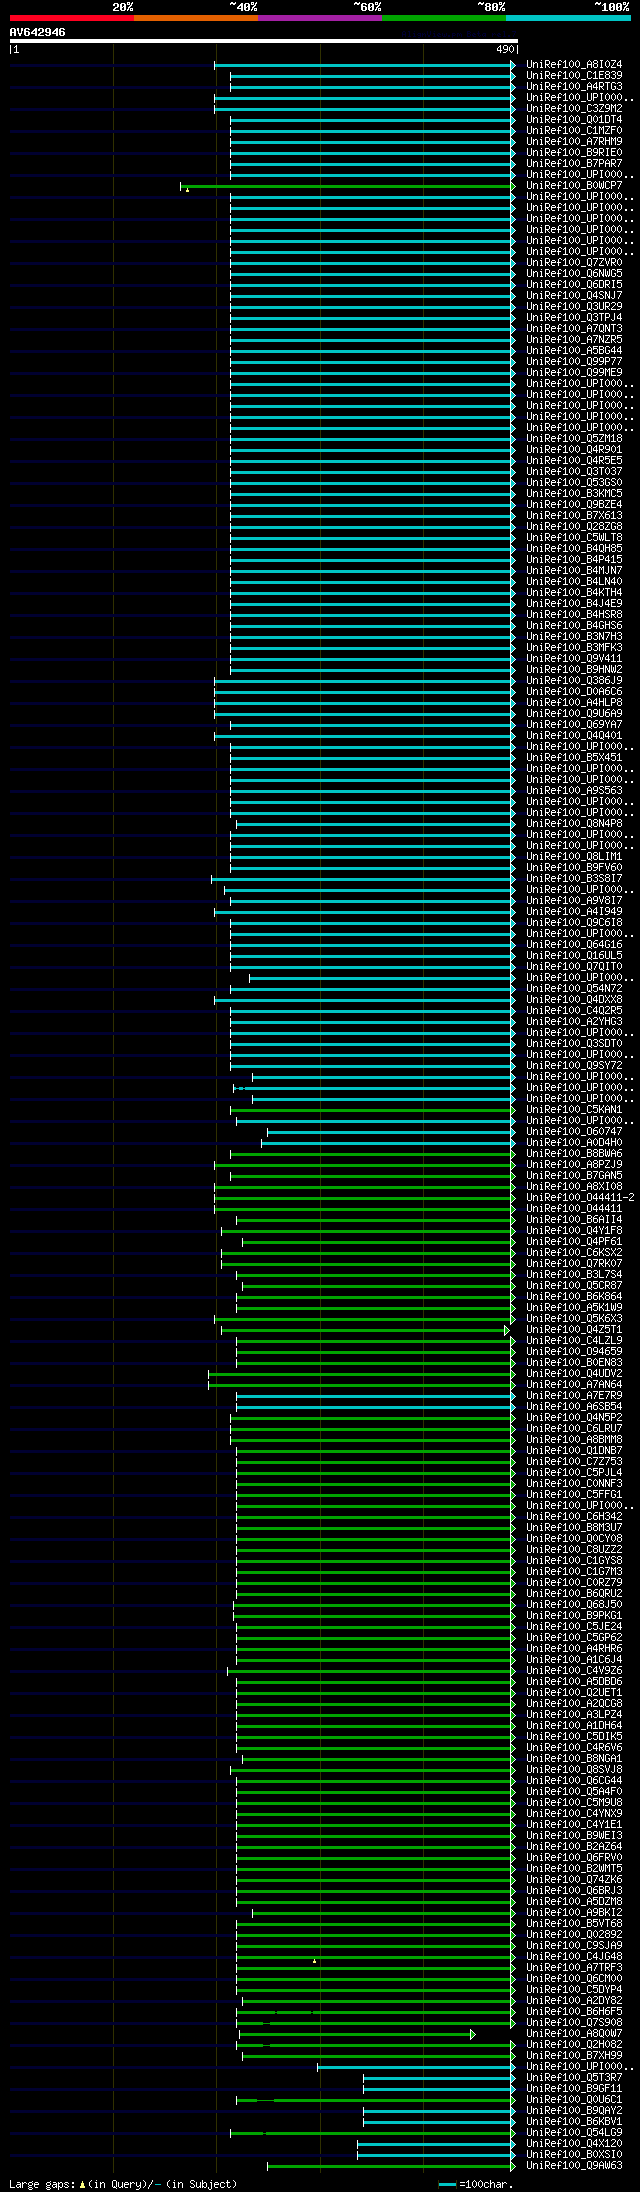This screenshot has width=640, height=2192.
Task: Click the UniRef100_A0D4H0 label
Action: point(574,1143)
